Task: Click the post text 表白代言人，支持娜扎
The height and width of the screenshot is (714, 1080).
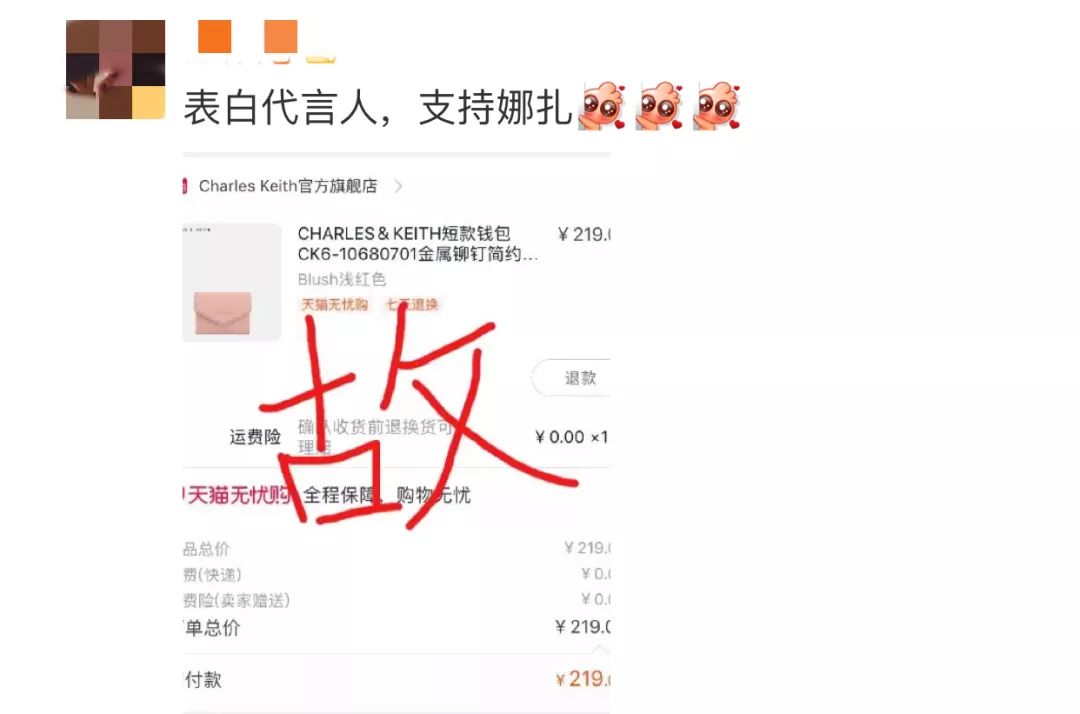Action: (x=378, y=108)
